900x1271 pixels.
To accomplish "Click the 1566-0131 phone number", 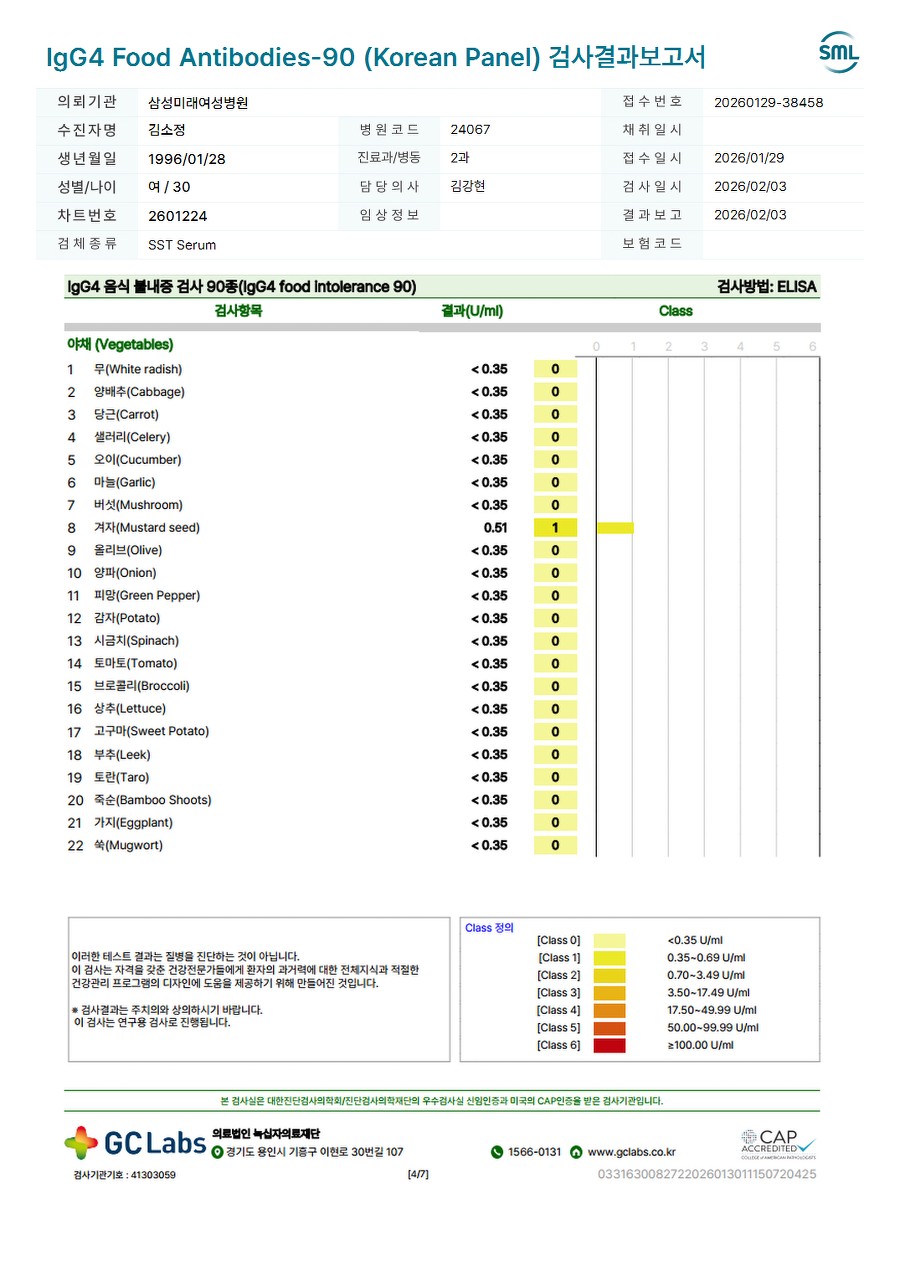I will pos(535,1152).
